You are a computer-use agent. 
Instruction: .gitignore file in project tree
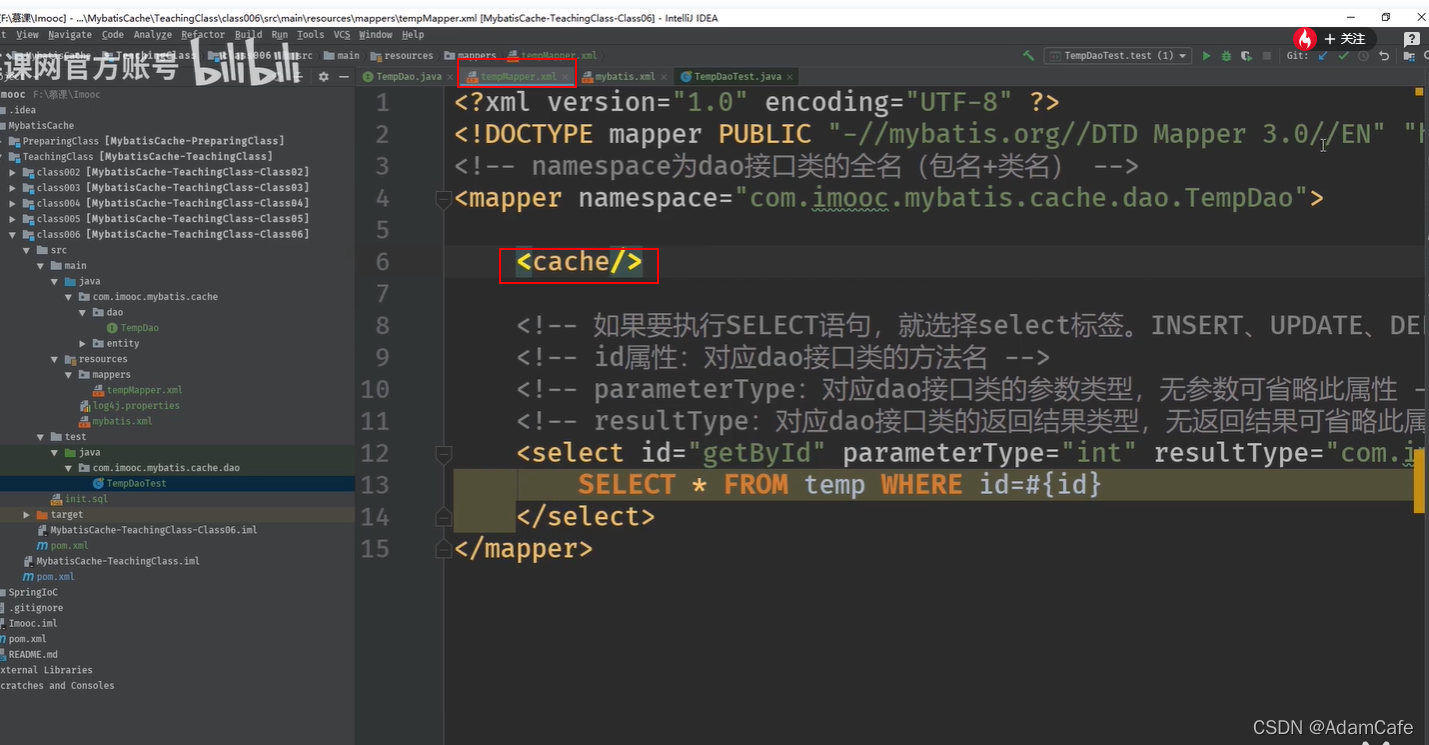coord(32,608)
